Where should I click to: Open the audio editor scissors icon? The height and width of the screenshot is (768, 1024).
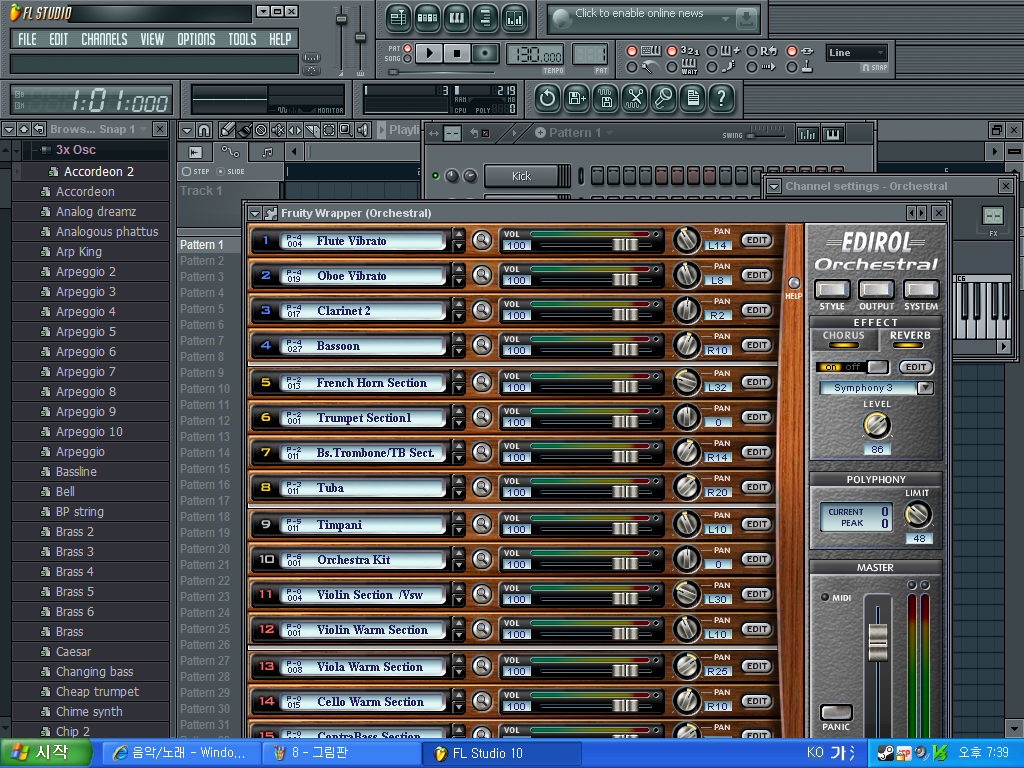coord(635,99)
